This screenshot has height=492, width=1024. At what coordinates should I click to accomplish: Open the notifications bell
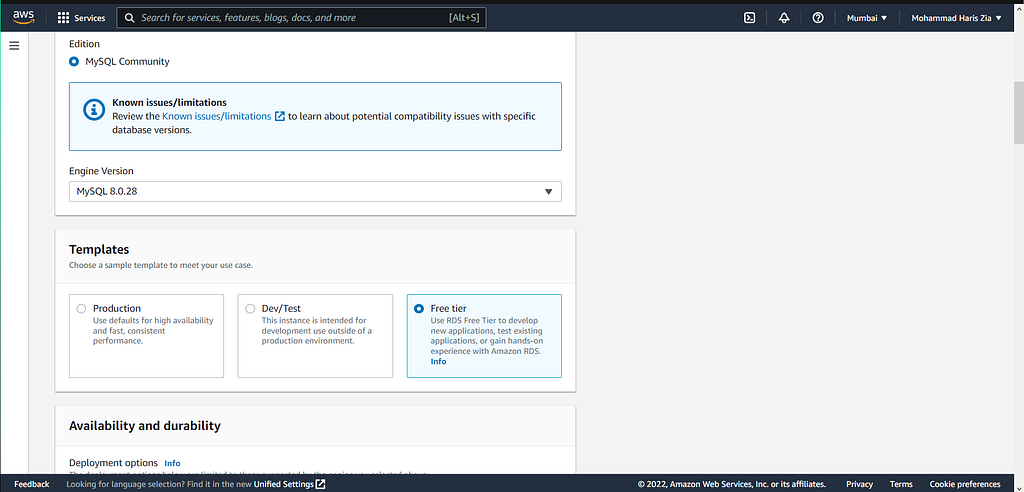(784, 18)
